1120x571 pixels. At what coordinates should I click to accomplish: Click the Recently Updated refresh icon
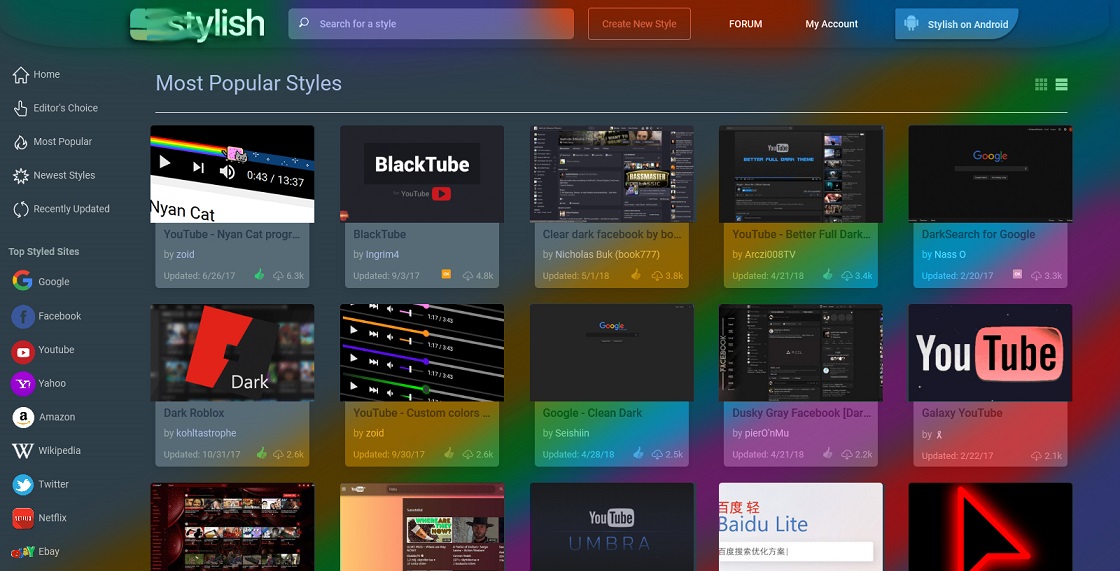21,209
